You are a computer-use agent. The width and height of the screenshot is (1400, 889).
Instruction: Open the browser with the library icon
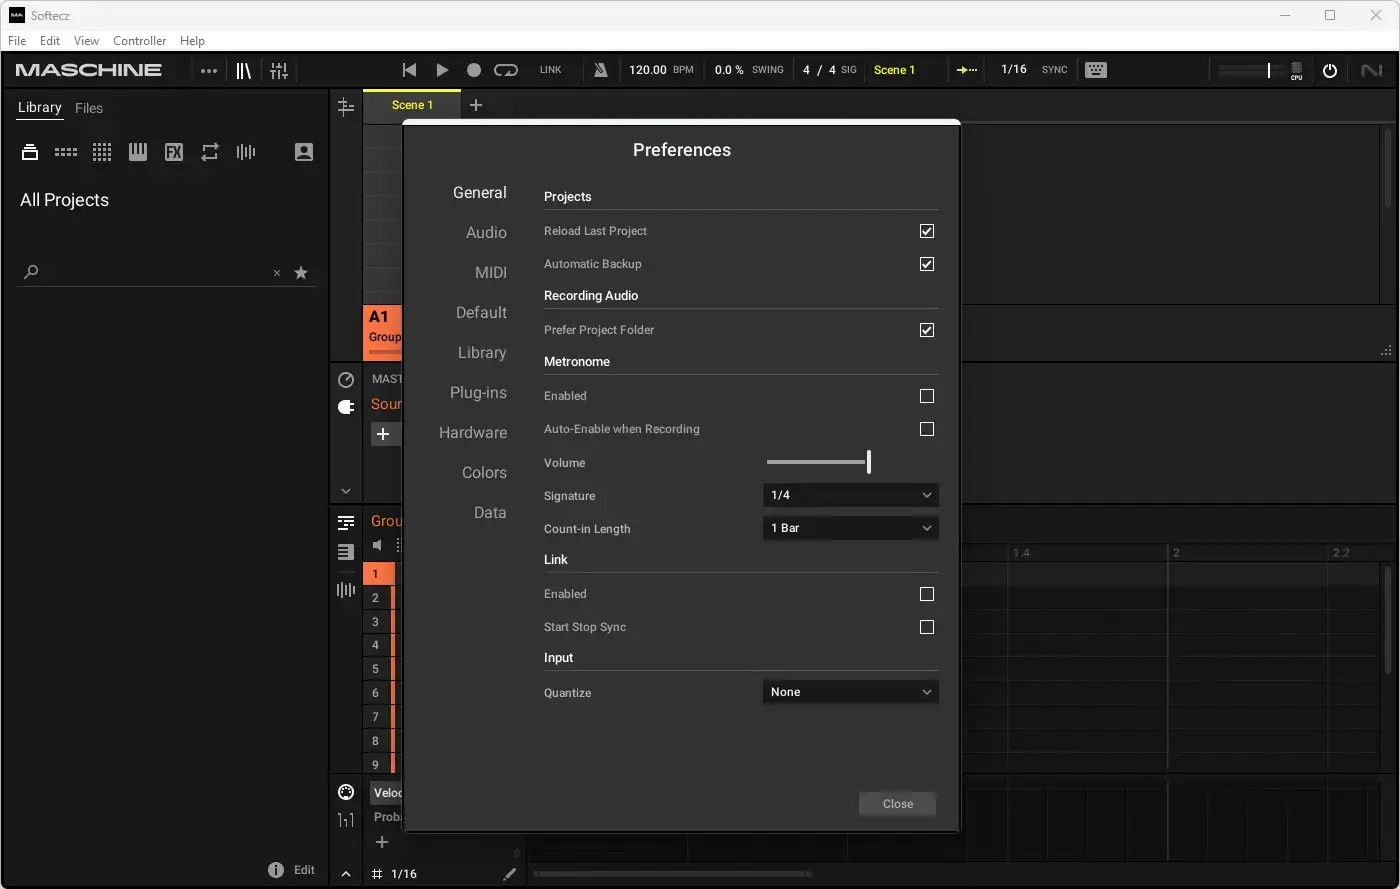click(x=243, y=70)
